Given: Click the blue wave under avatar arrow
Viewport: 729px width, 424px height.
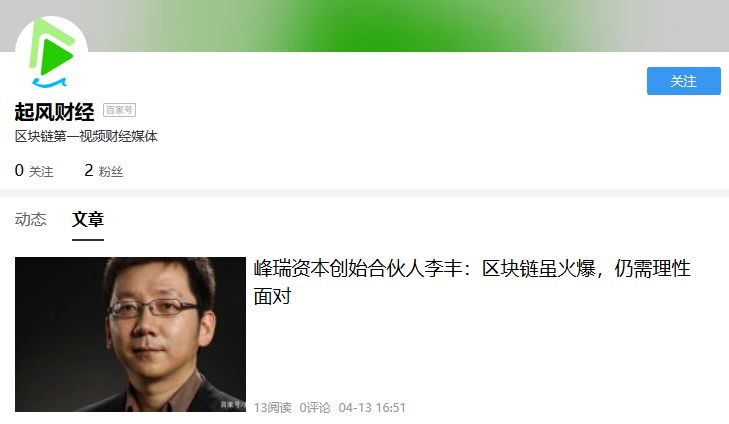Looking at the screenshot, I should (x=50, y=83).
